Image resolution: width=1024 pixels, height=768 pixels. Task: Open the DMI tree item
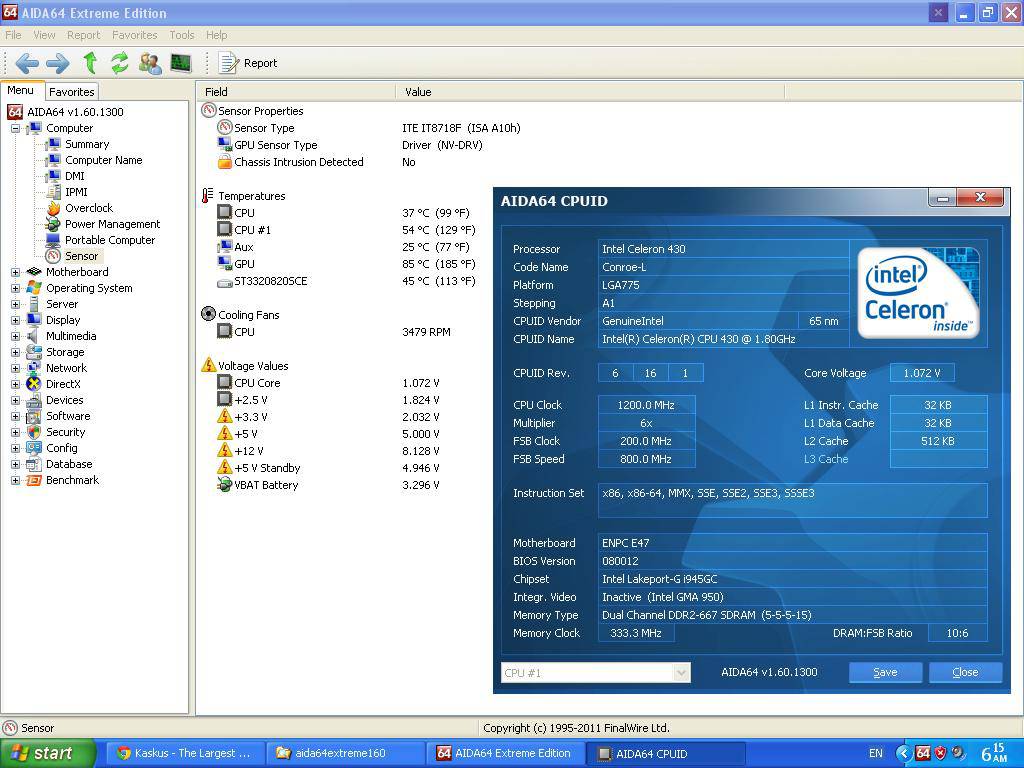(x=74, y=176)
